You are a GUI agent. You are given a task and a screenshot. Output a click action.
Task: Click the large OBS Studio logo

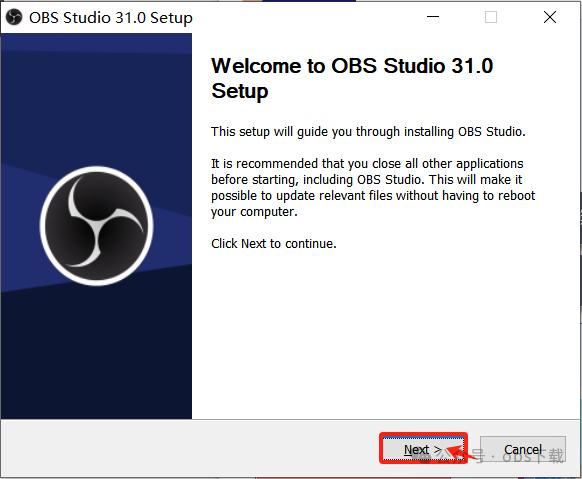pos(97,226)
